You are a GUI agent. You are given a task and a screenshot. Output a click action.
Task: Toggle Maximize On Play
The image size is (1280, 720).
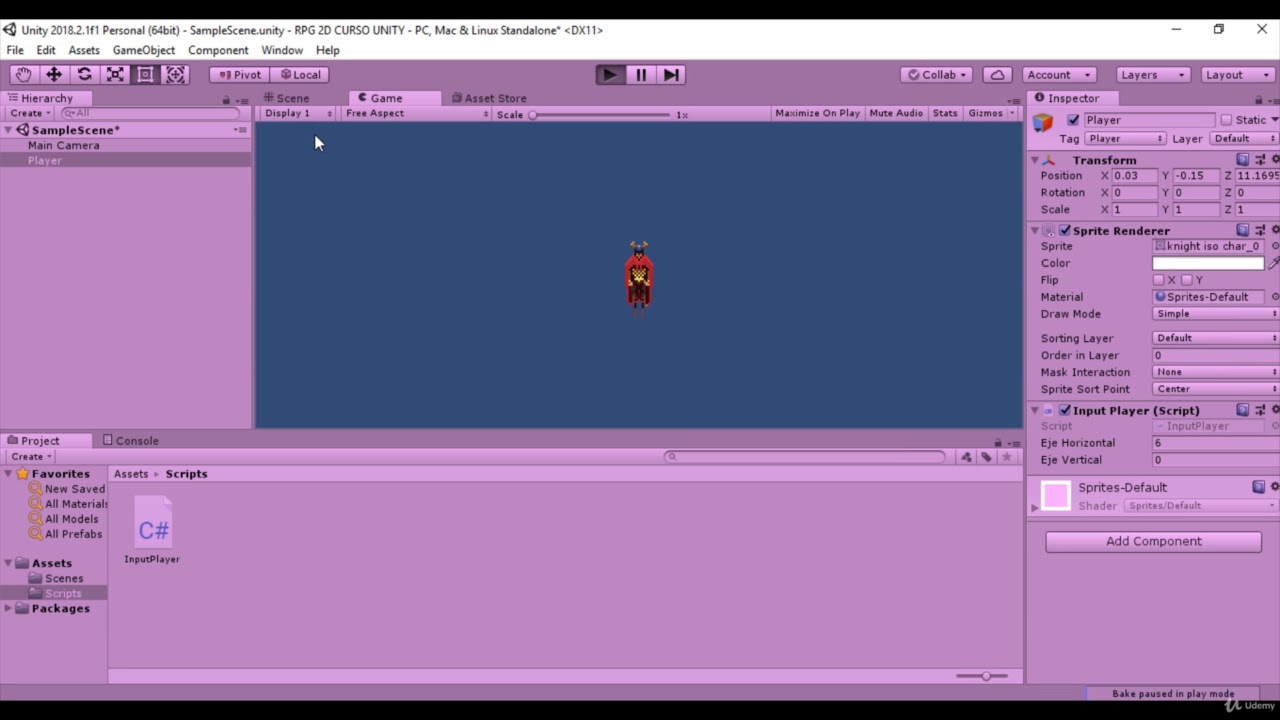[x=817, y=113]
